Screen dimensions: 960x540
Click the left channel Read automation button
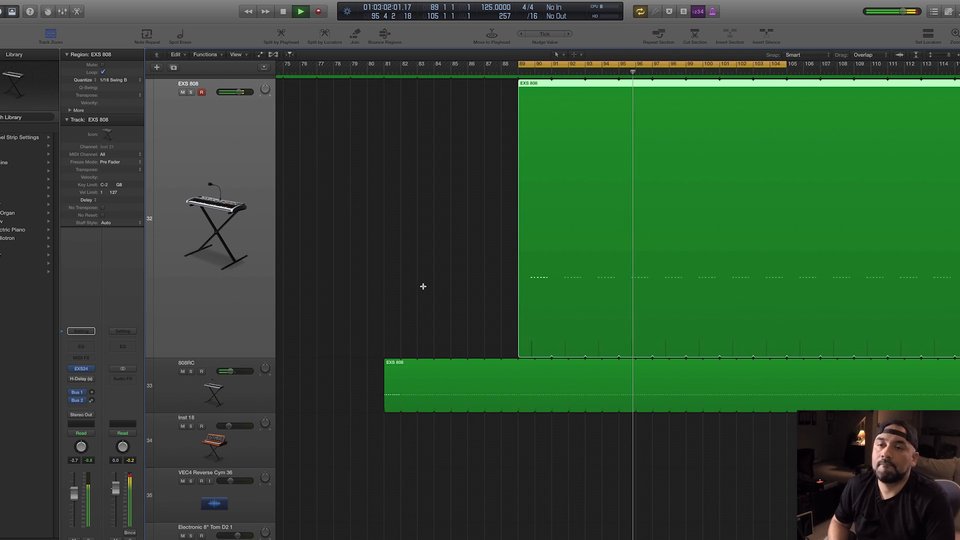tap(81, 433)
